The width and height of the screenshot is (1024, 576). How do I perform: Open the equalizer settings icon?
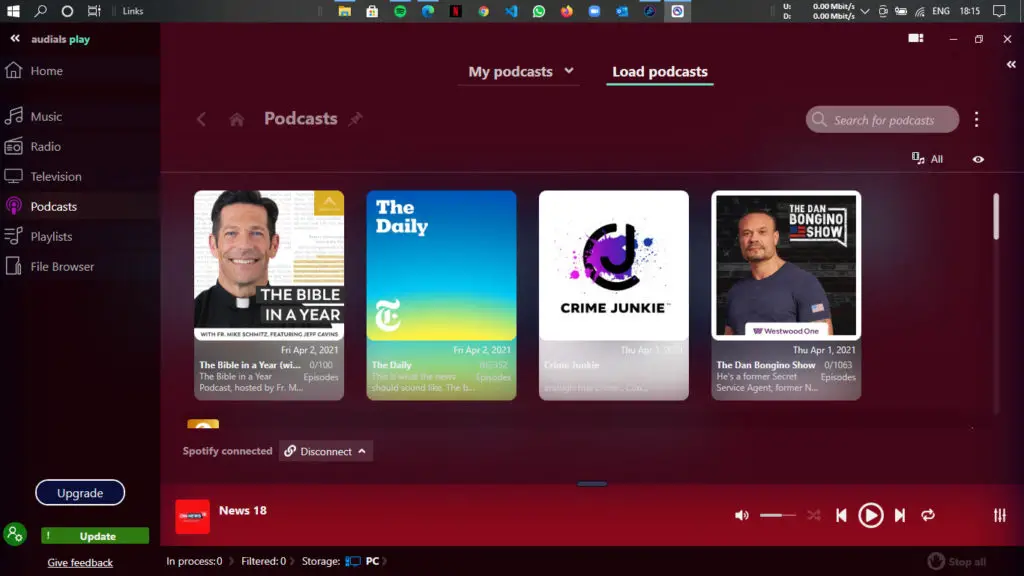[x=1000, y=515]
